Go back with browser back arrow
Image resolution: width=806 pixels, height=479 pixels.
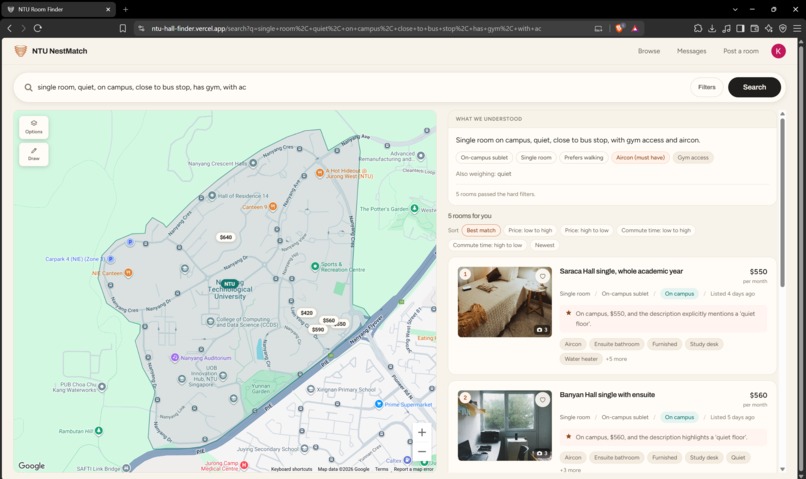(9, 28)
